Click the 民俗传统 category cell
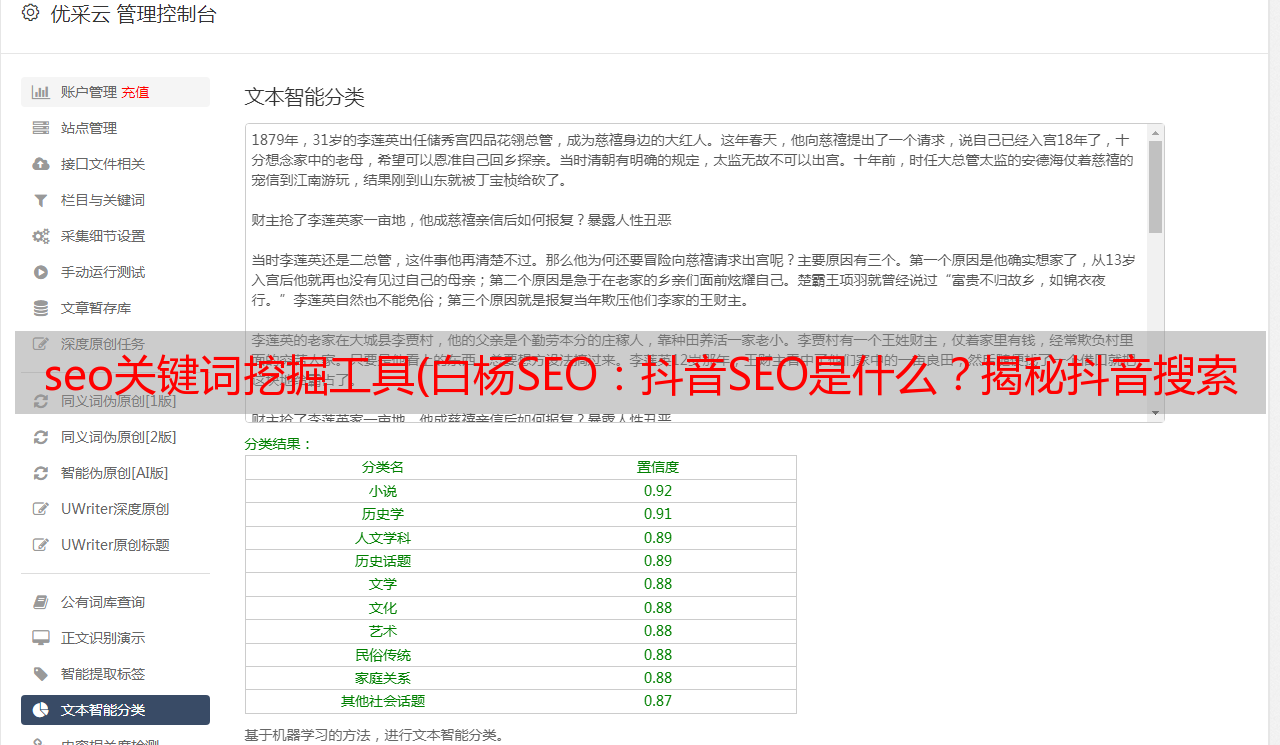Image resolution: width=1280 pixels, height=745 pixels. pyautogui.click(x=383, y=655)
